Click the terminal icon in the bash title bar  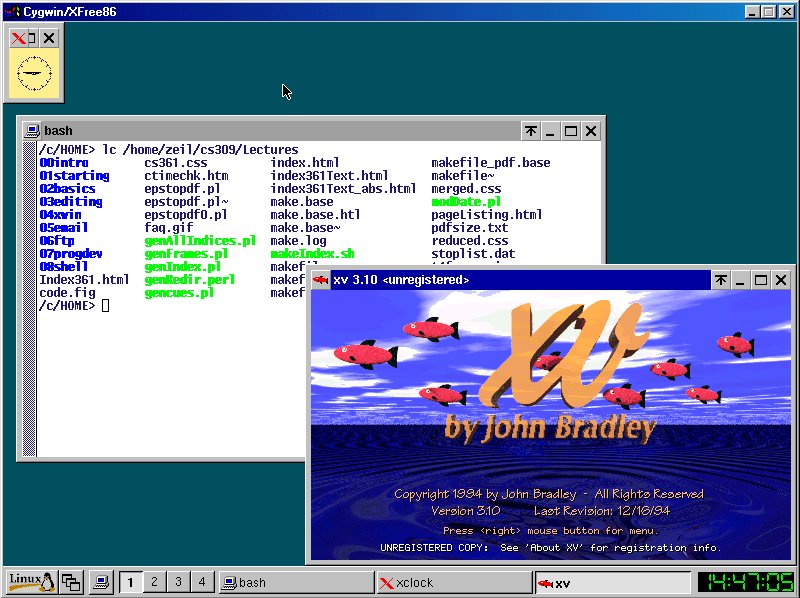point(32,130)
